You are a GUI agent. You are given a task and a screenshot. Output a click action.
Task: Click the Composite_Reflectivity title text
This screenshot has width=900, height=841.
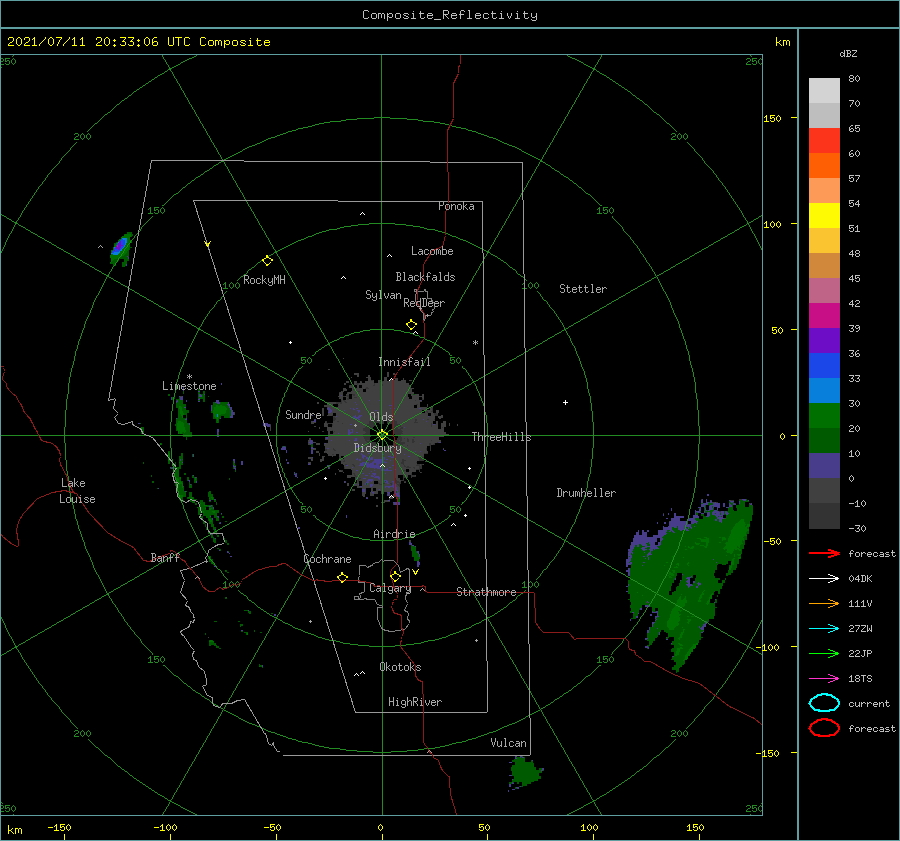[450, 15]
